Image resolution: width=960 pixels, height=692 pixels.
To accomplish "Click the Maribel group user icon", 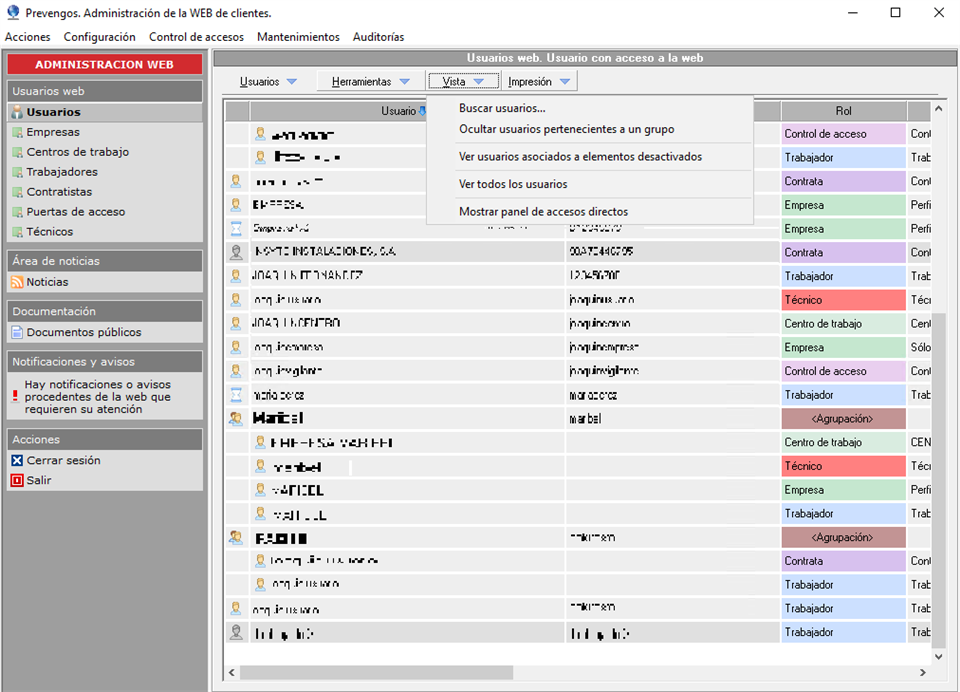I will pyautogui.click(x=236, y=418).
